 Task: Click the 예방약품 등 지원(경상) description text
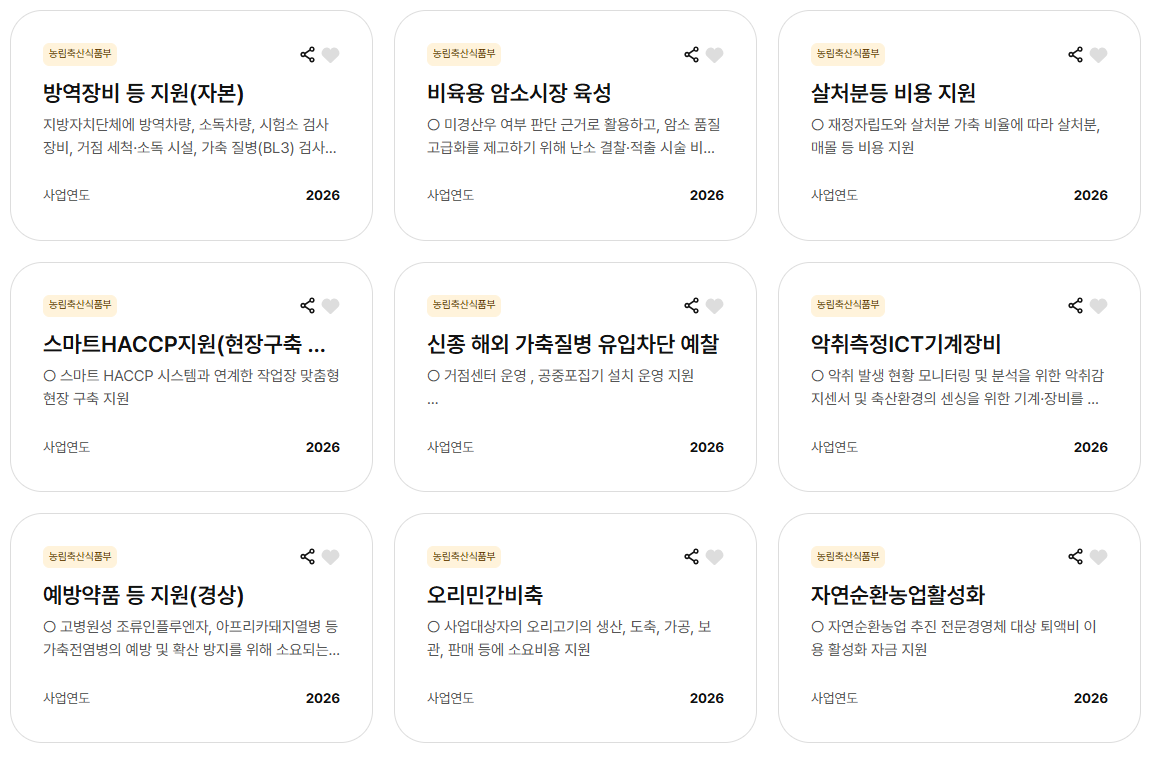click(192, 638)
